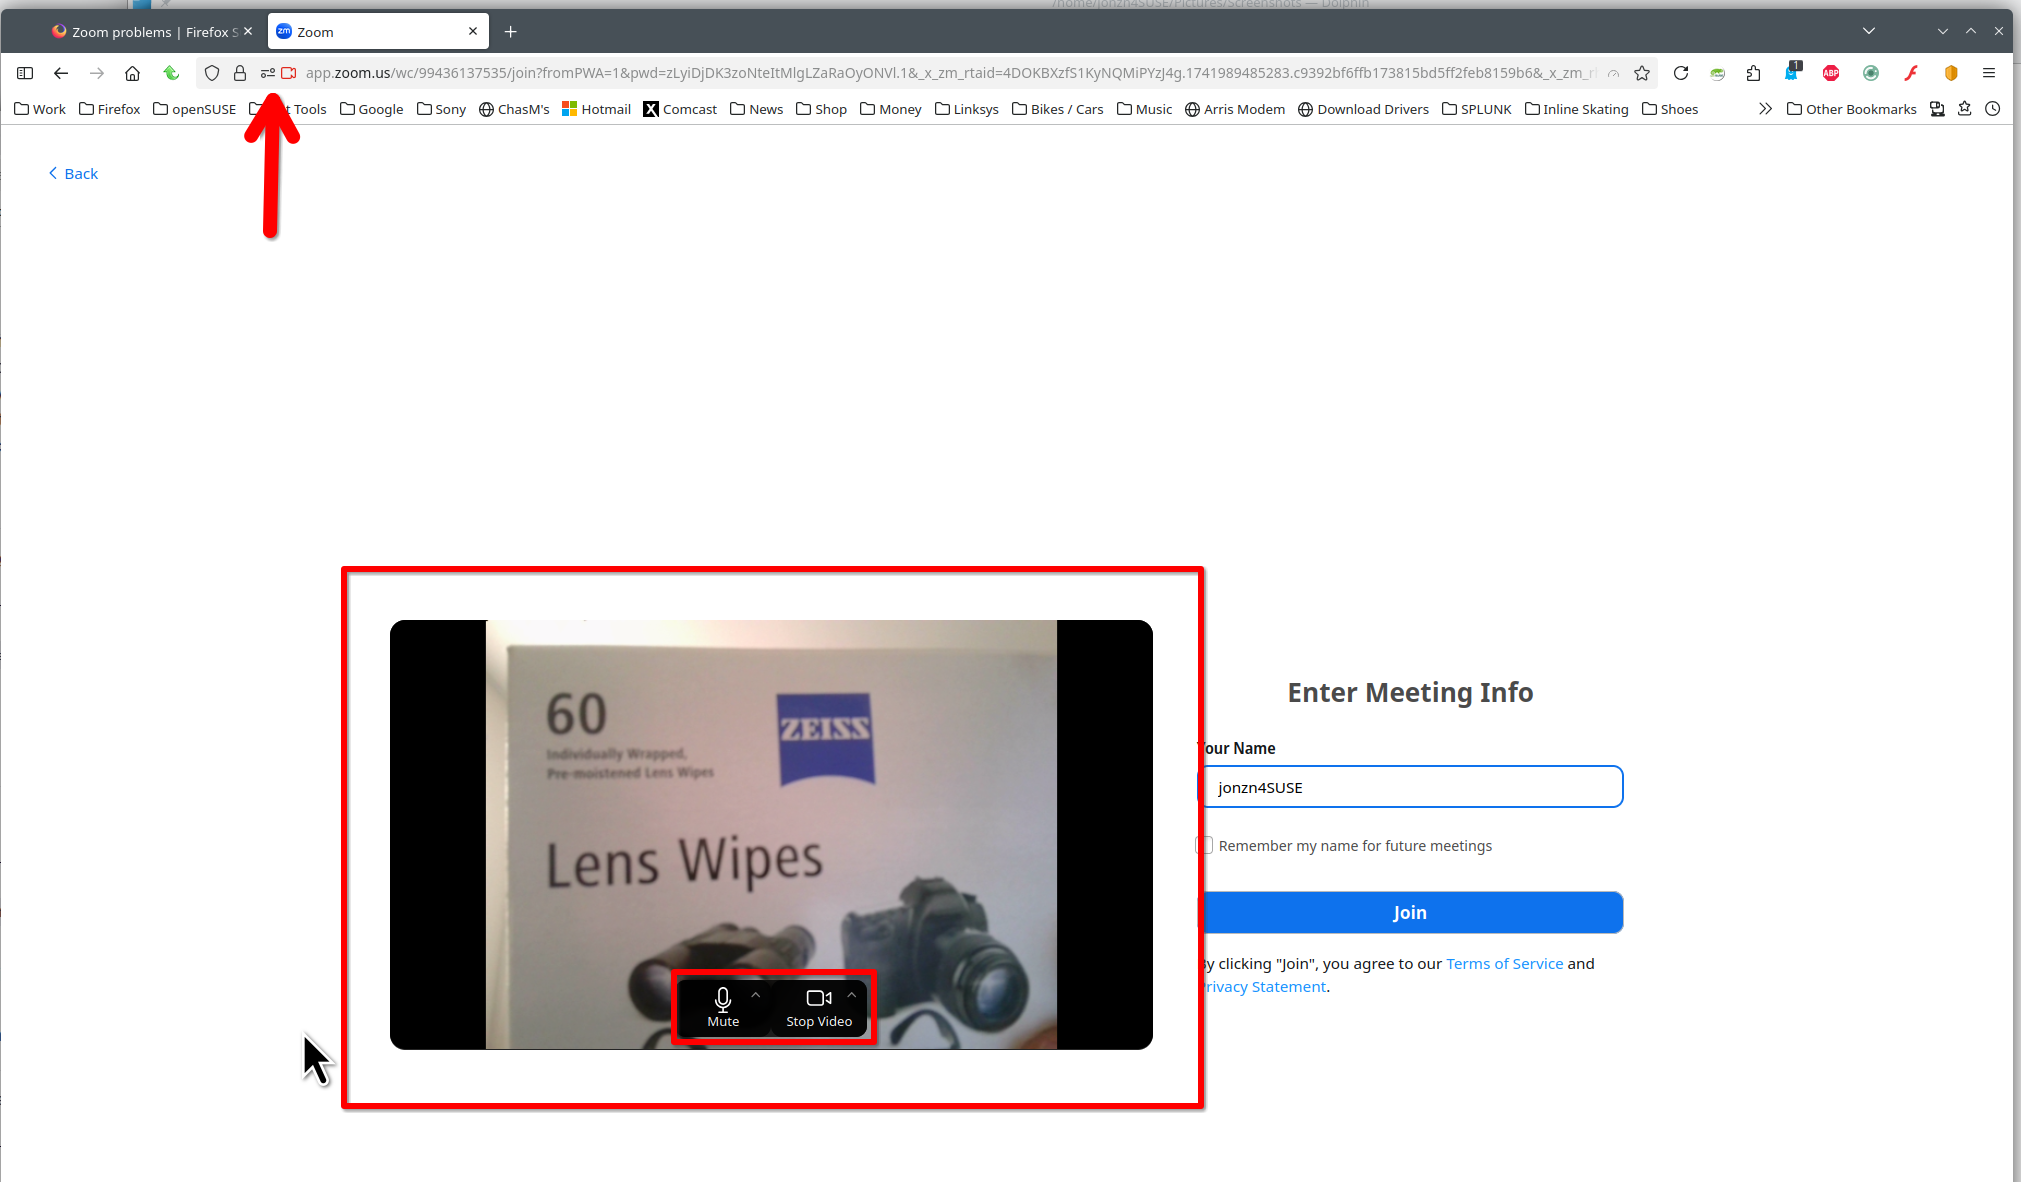Open the Money bookmarks folder
The height and width of the screenshot is (1182, 2021).
pyautogui.click(x=891, y=109)
